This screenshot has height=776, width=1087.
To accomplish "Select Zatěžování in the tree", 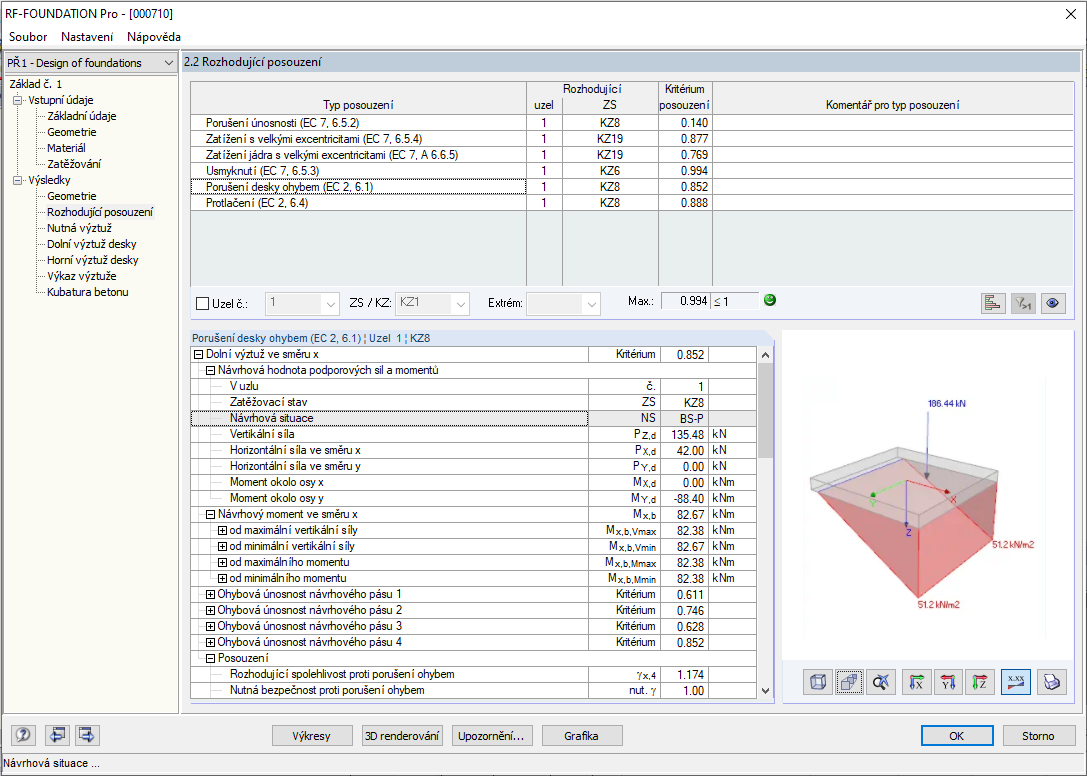I will click(74, 164).
